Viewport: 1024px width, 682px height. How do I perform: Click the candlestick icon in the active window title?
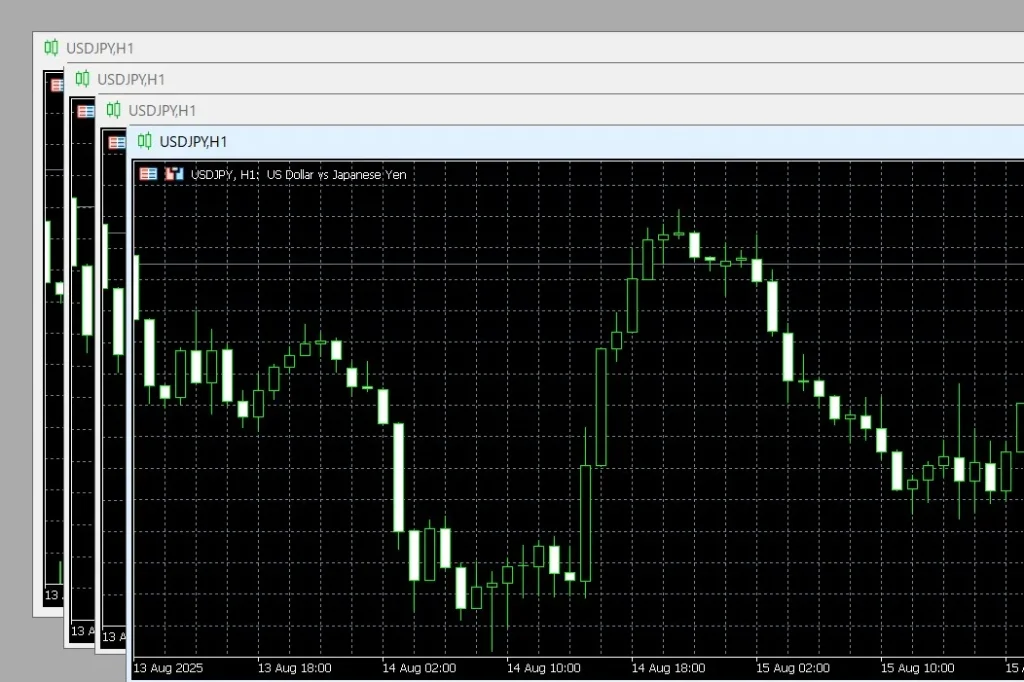[145, 141]
